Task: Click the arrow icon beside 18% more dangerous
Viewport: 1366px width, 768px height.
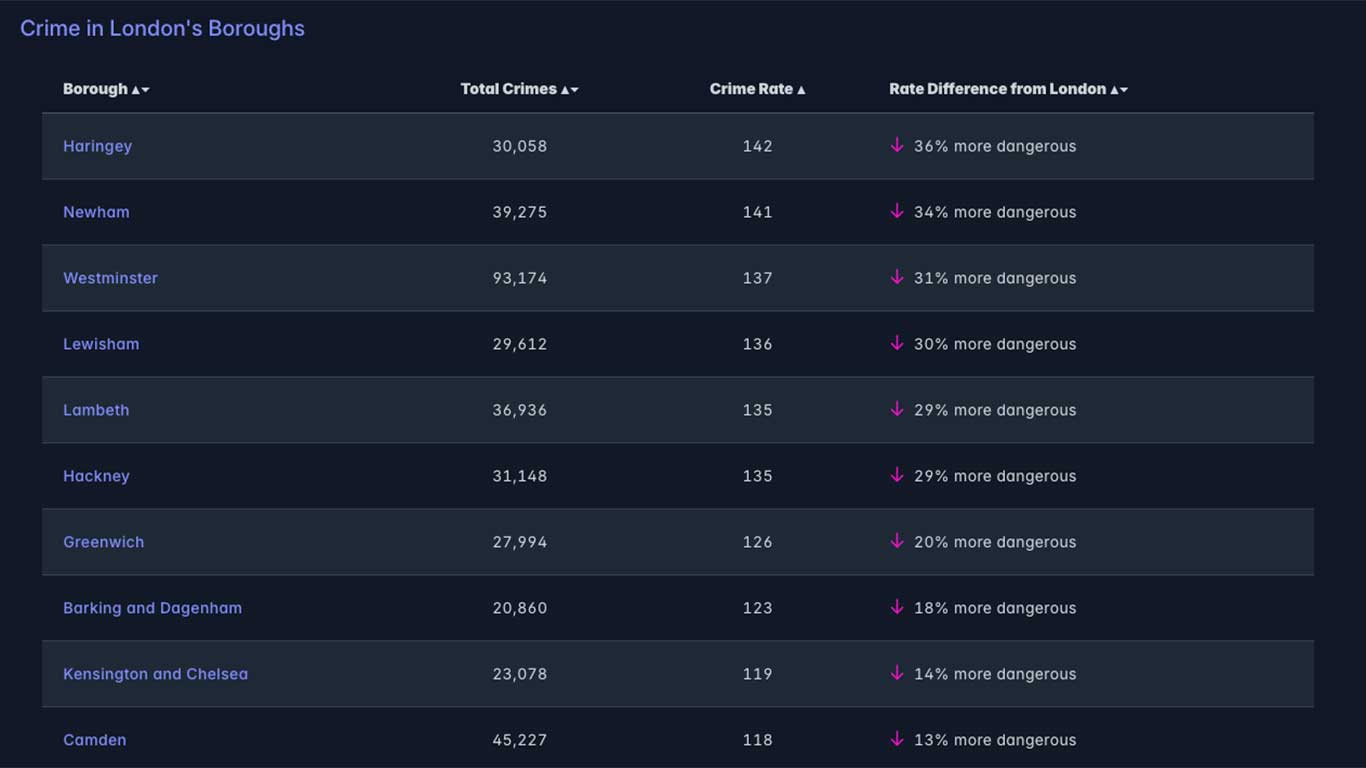Action: coord(897,607)
